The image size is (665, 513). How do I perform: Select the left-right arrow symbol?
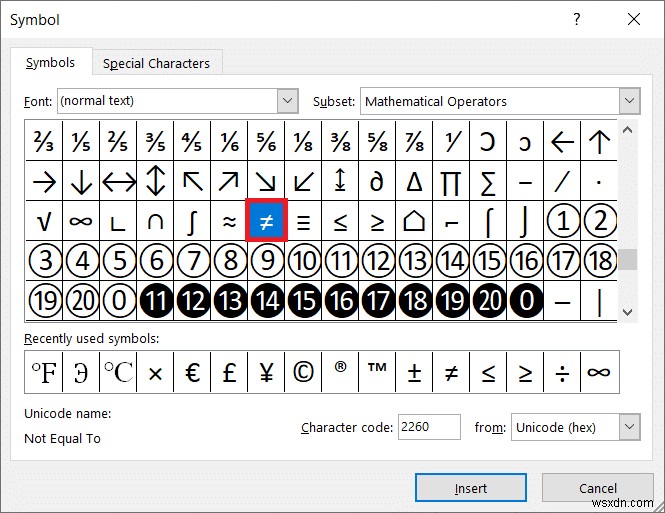click(118, 181)
